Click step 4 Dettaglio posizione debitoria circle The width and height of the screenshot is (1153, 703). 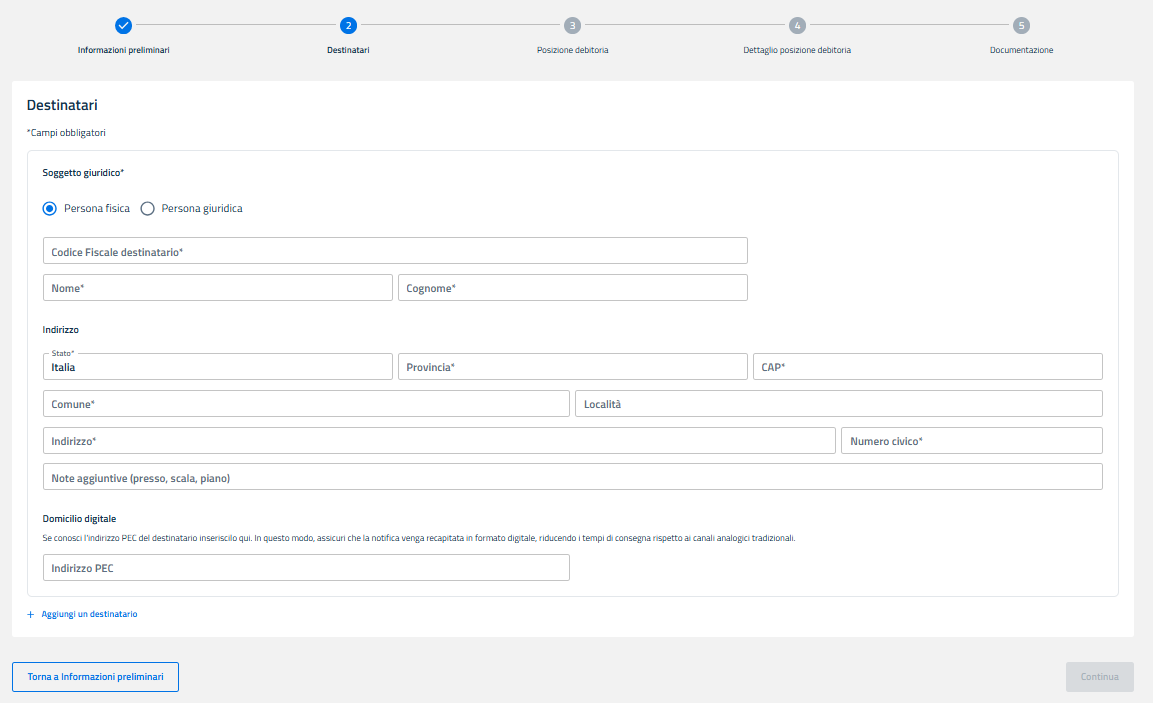pos(797,25)
